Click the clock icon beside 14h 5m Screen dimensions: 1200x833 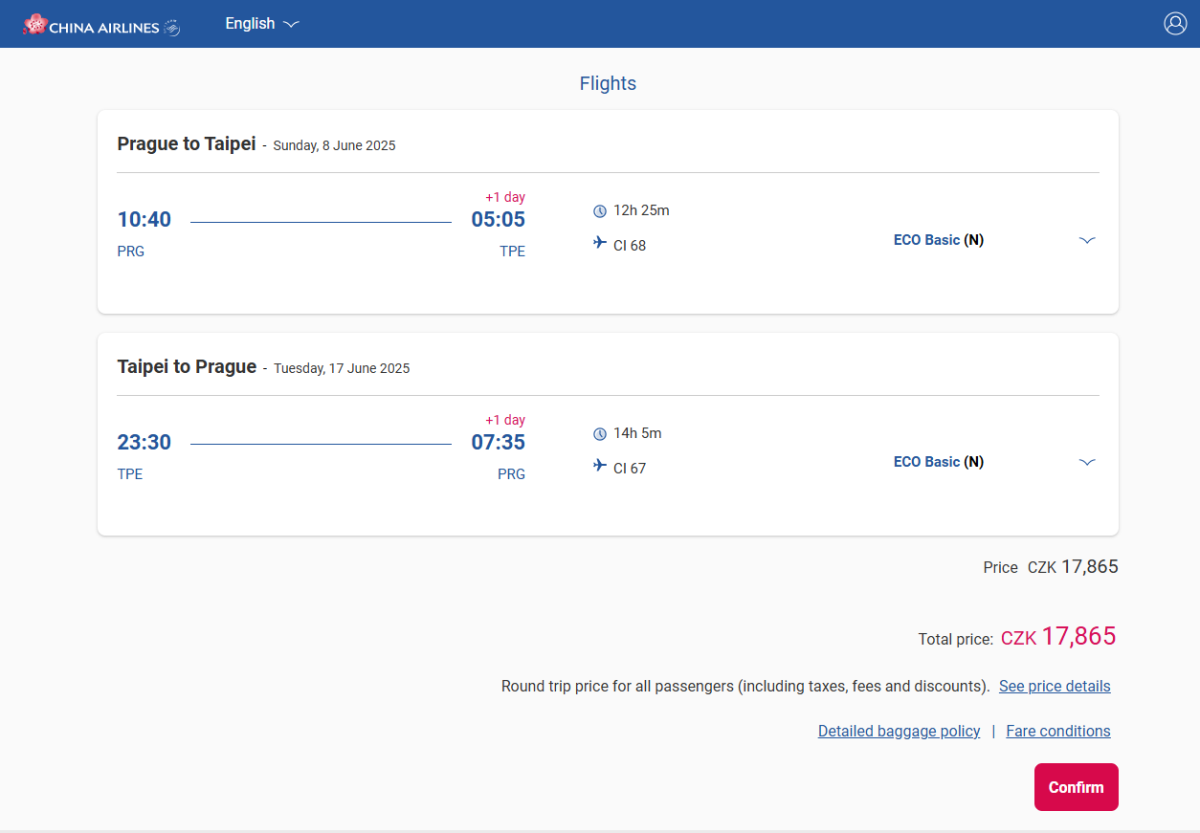click(x=600, y=434)
